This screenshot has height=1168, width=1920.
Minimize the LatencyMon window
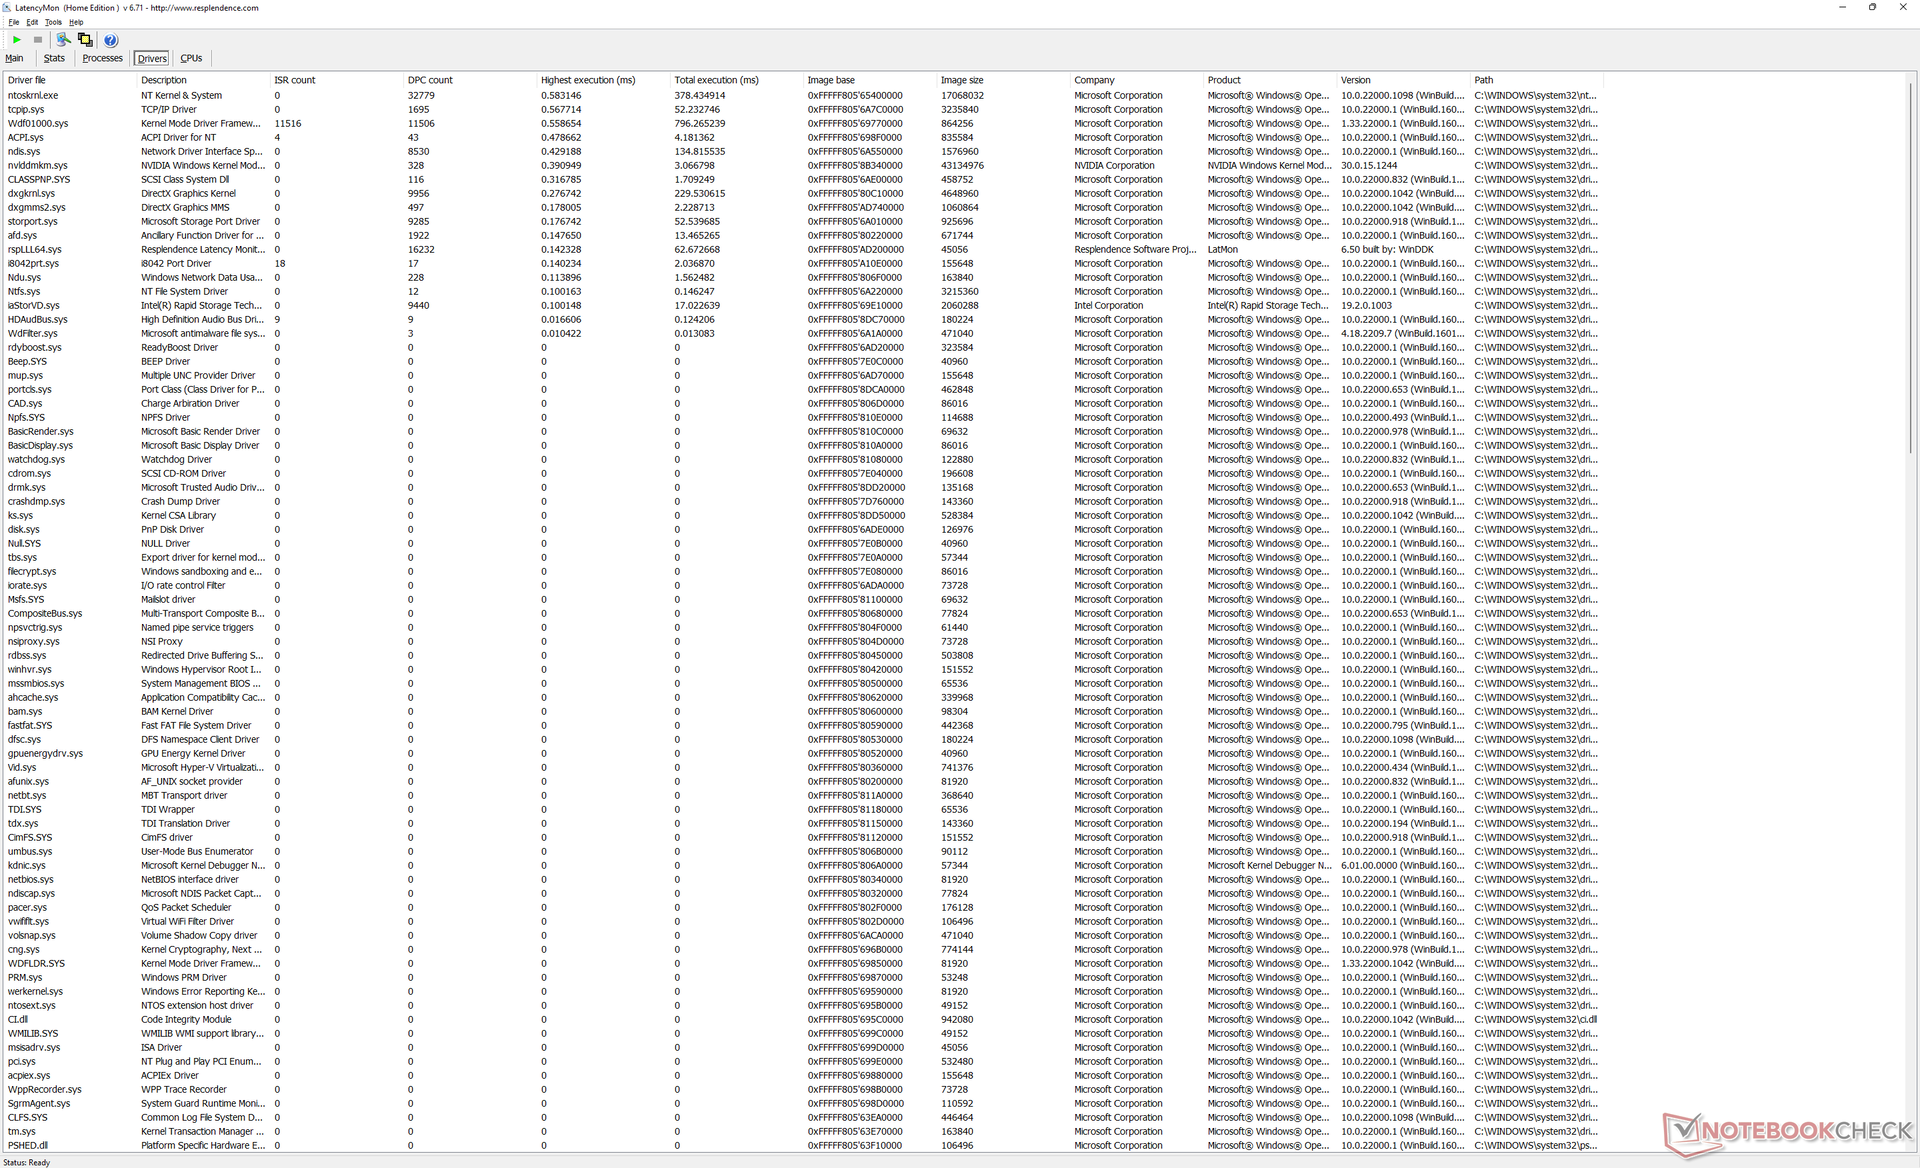pos(1842,8)
